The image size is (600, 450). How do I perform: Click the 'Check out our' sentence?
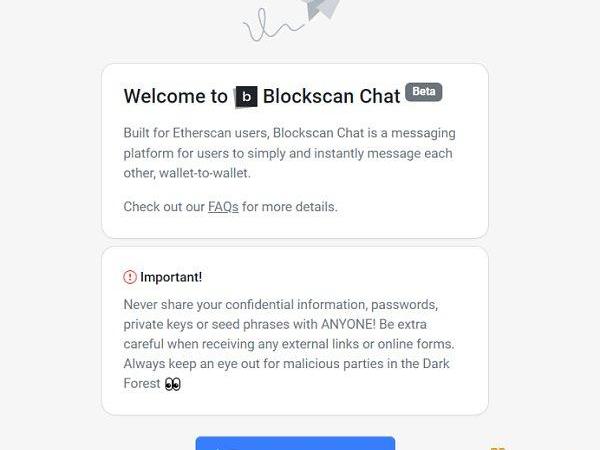pos(164,207)
